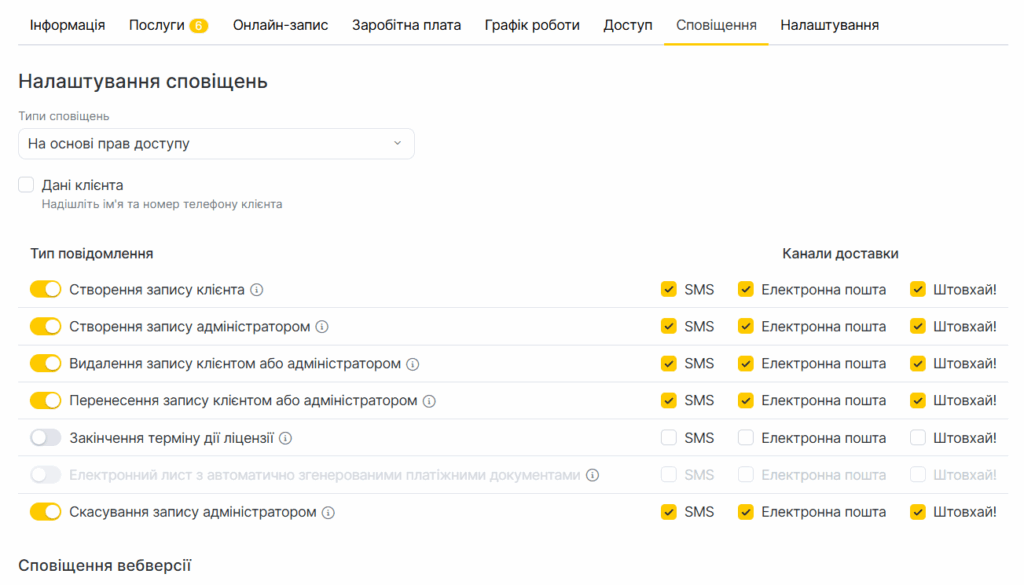Click info icon for Електронний лист з платіжними документами
Screen dimensions: 1024x585
592,475
